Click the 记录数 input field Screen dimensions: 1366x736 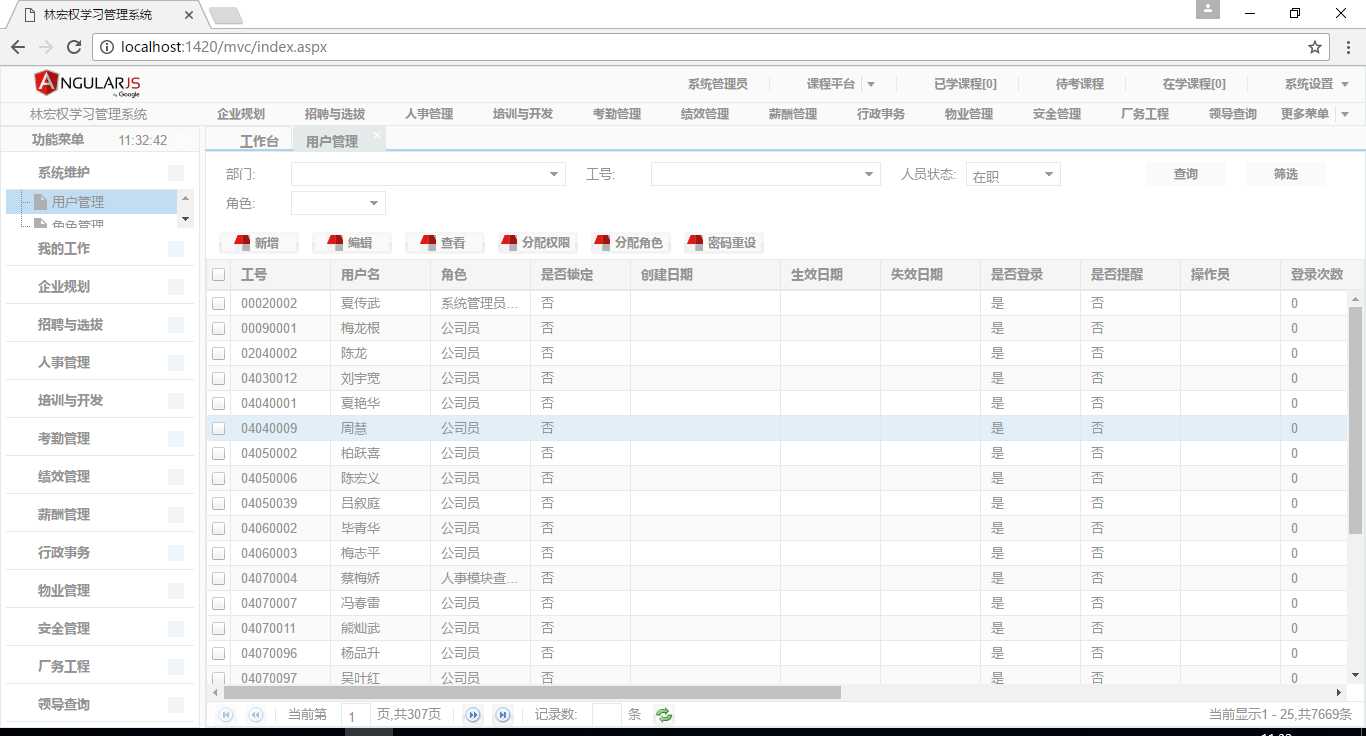[x=607, y=715]
